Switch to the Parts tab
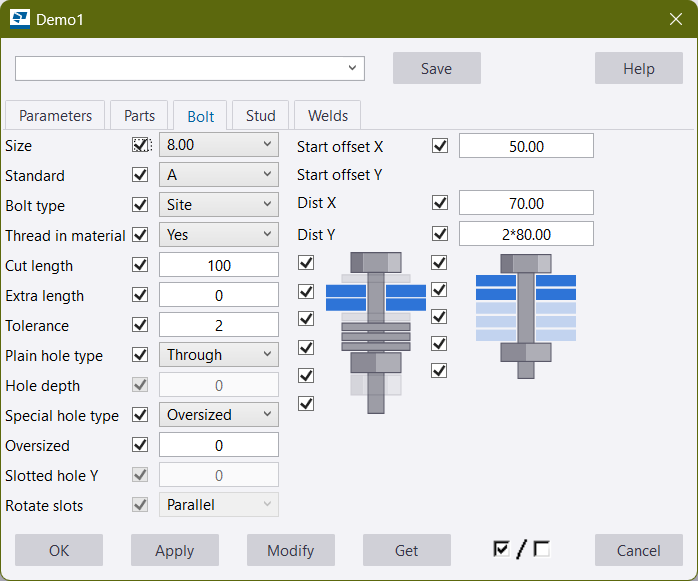 coord(139,116)
